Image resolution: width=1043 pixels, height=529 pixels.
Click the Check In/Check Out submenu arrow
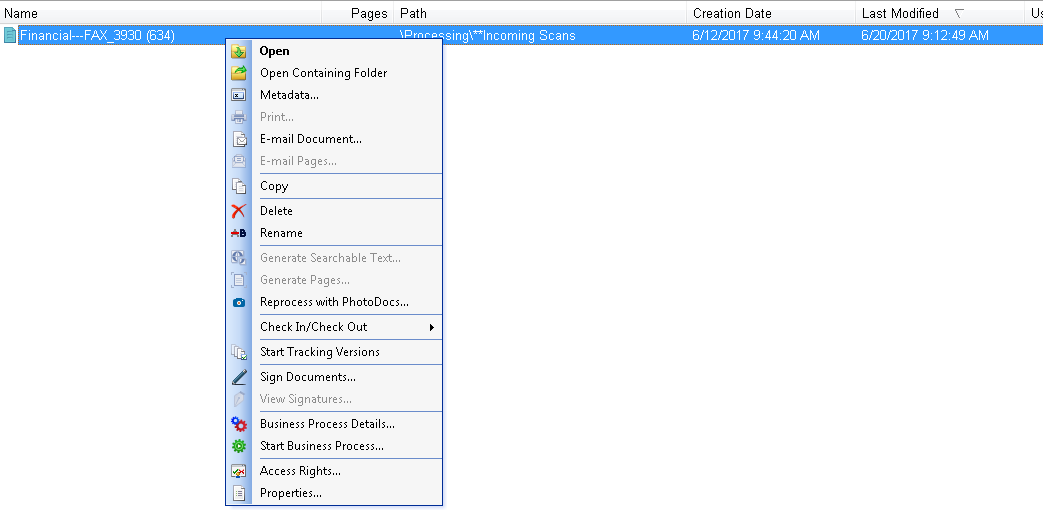tap(432, 327)
